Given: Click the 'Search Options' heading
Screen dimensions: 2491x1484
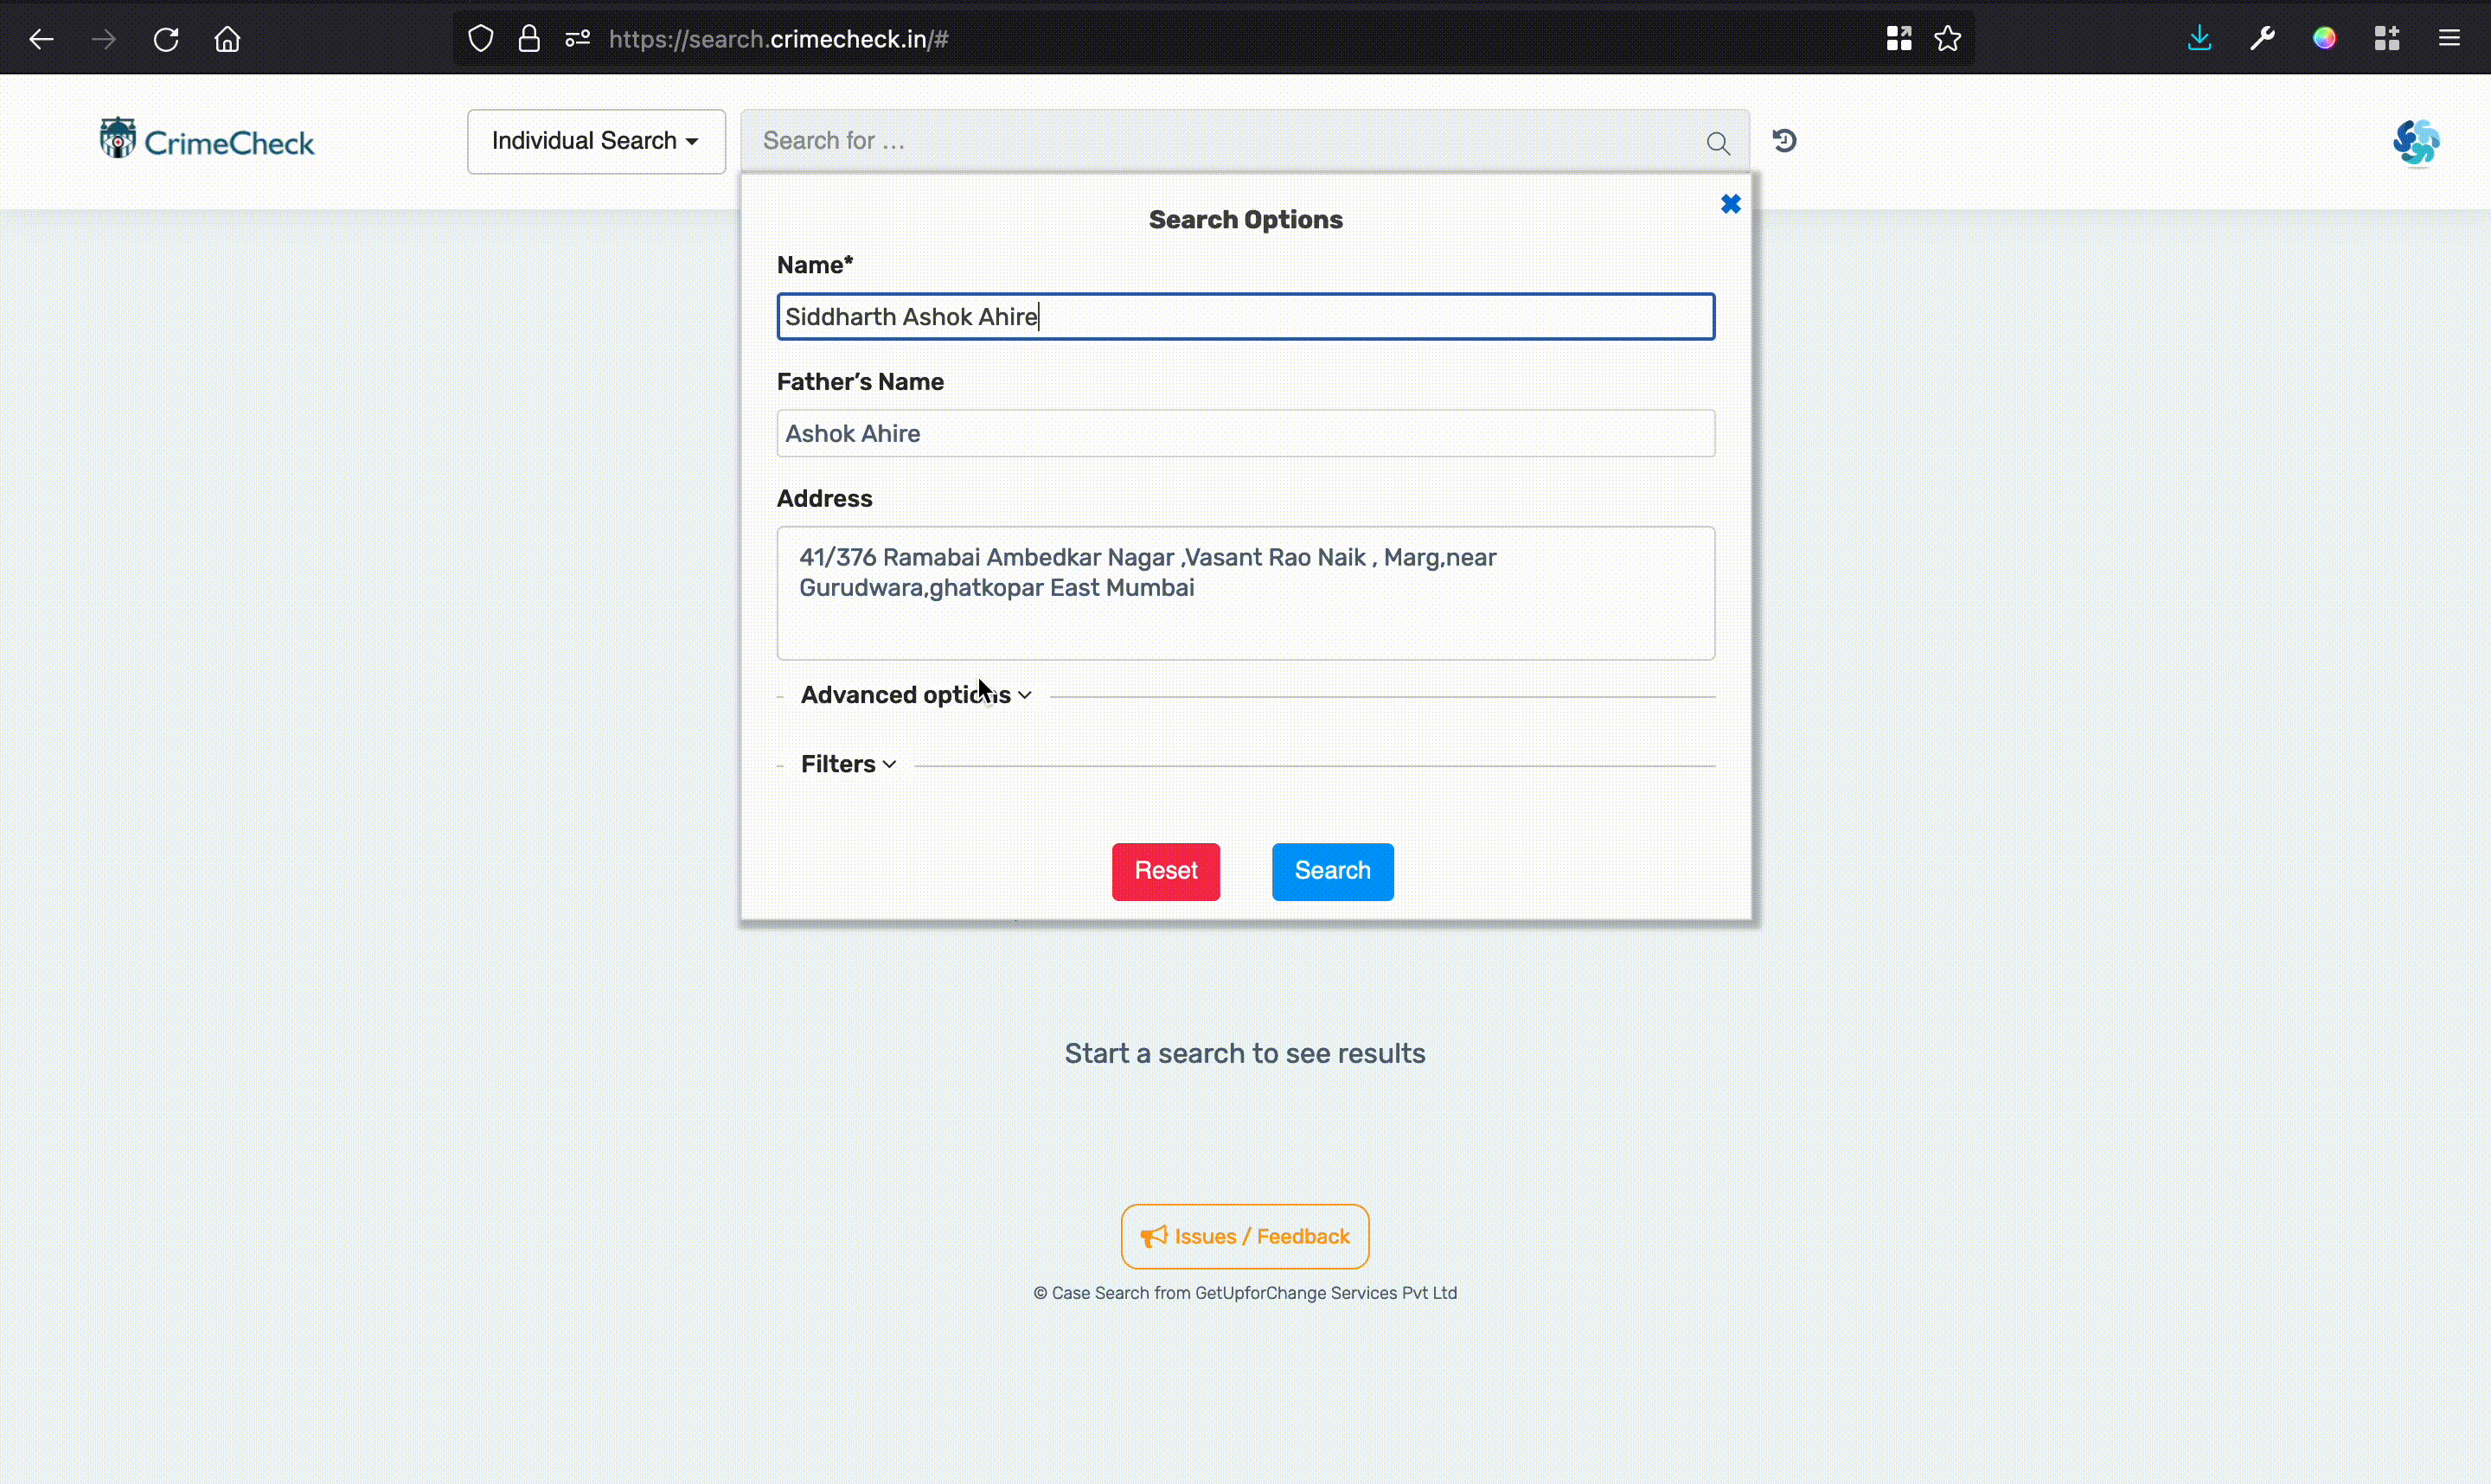Looking at the screenshot, I should point(1245,220).
